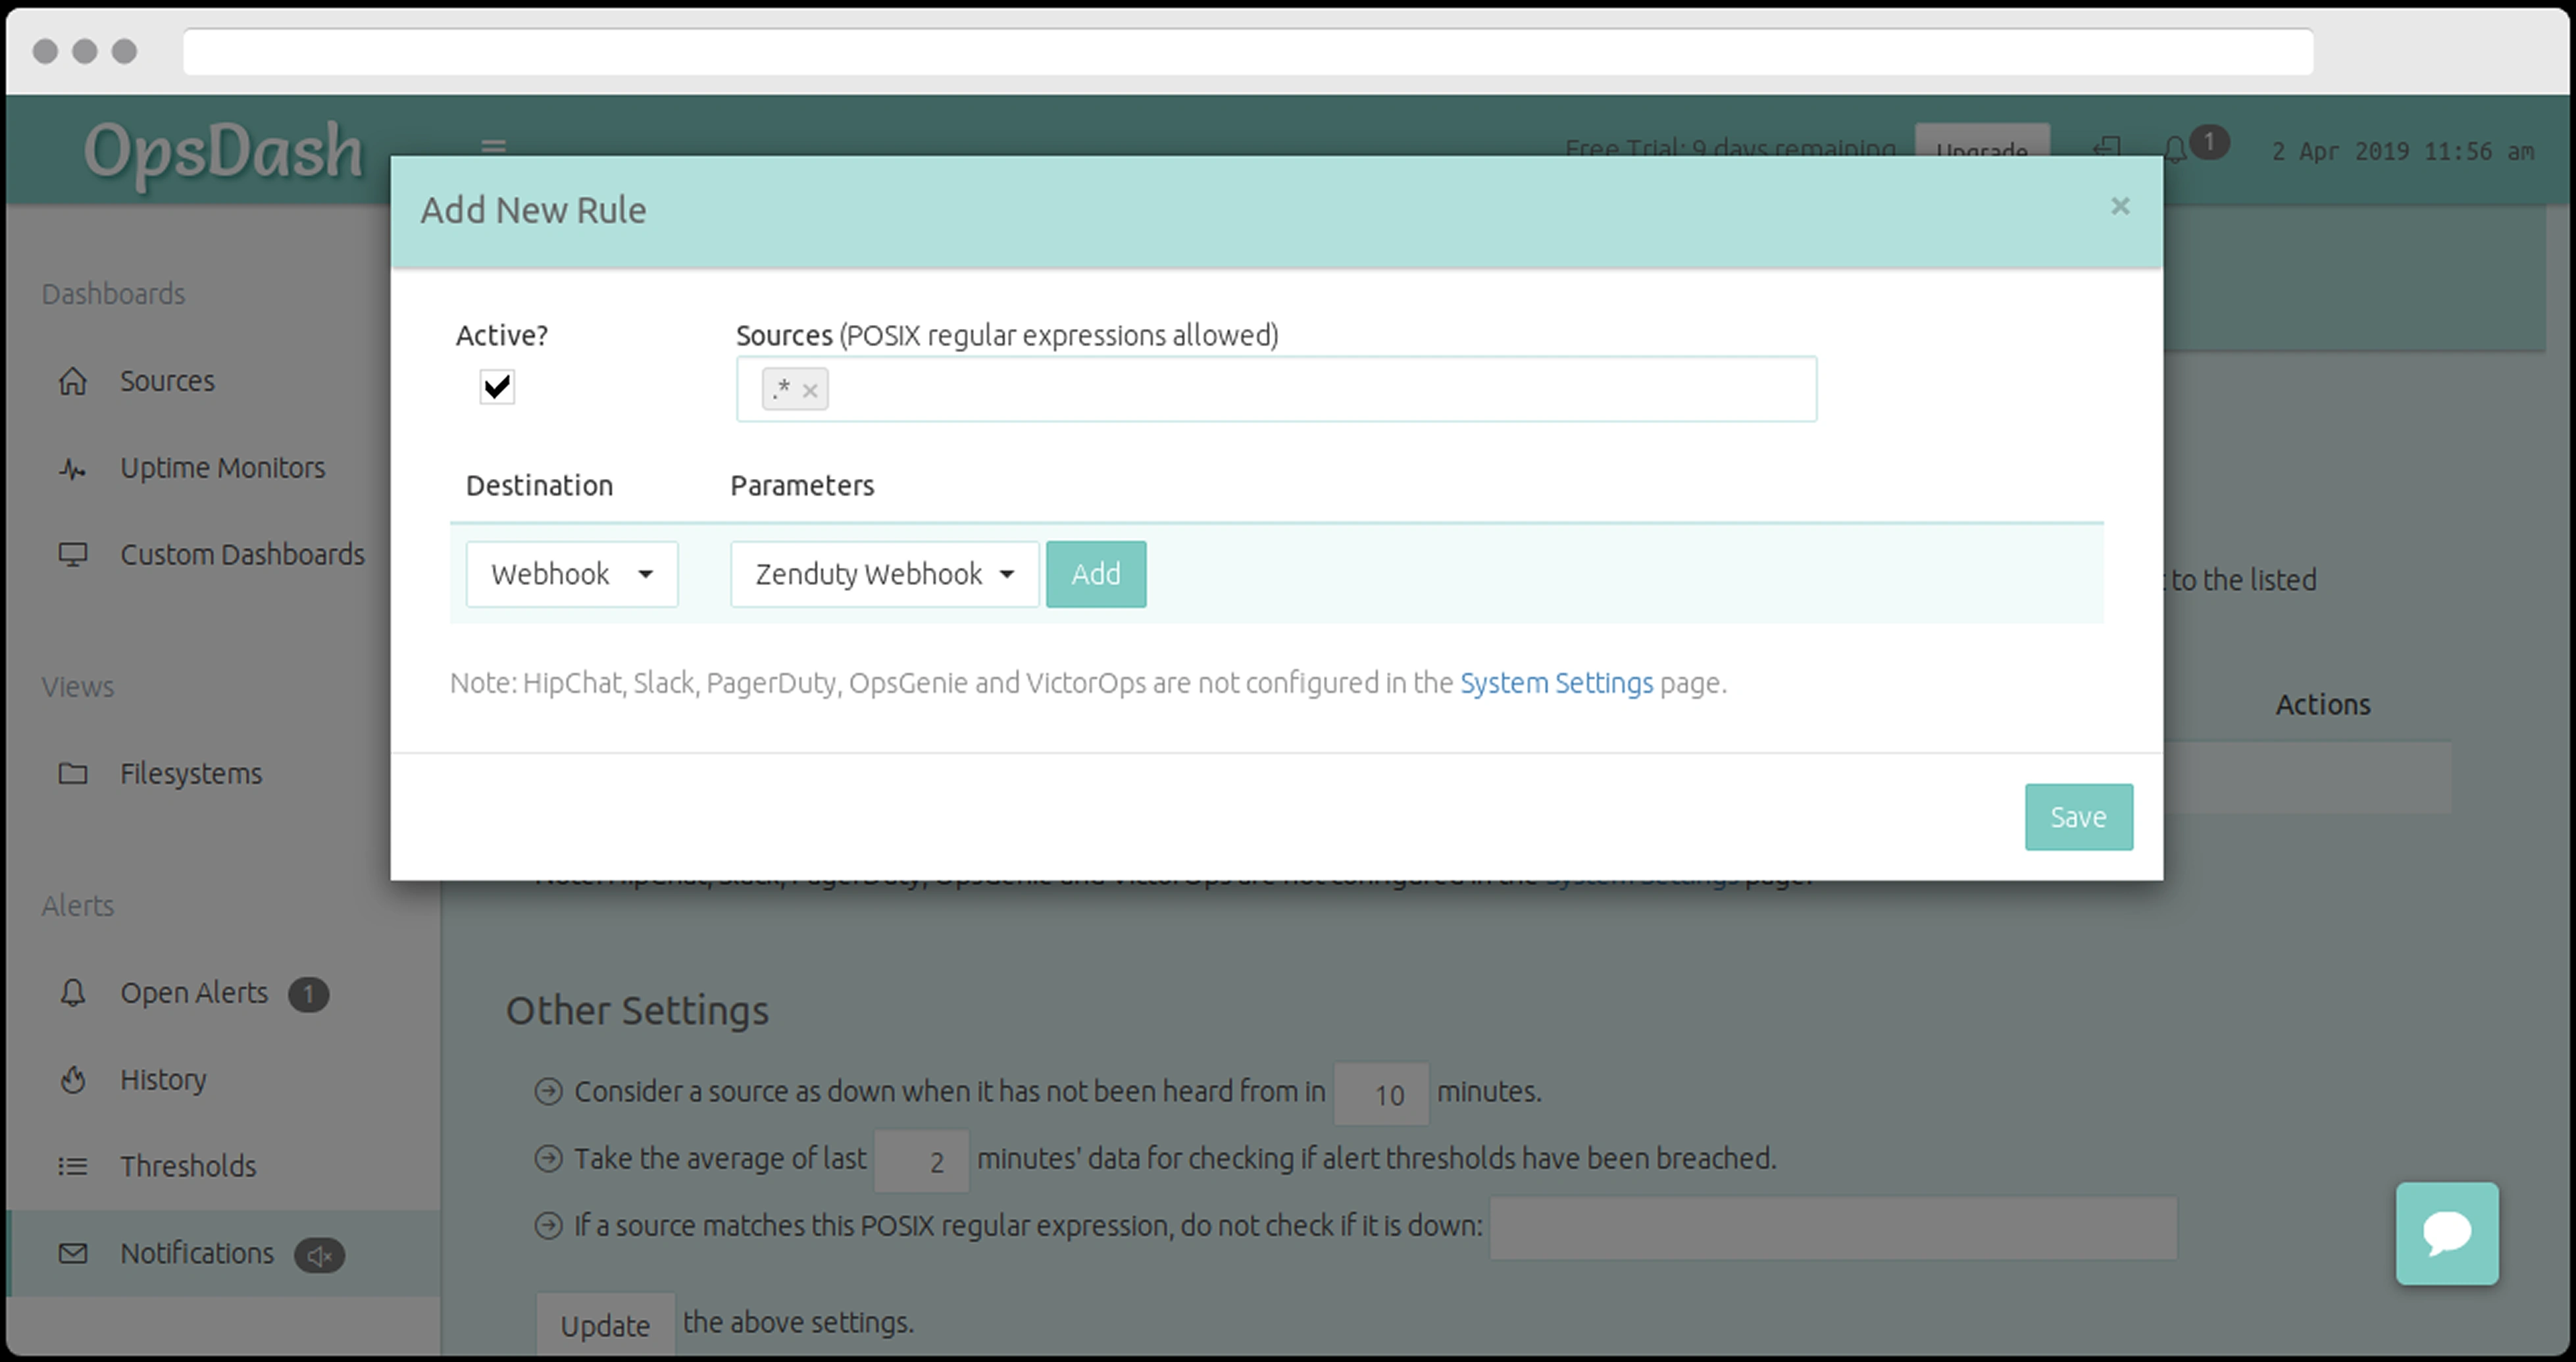Toggle the hamburger menu in the header

493,146
